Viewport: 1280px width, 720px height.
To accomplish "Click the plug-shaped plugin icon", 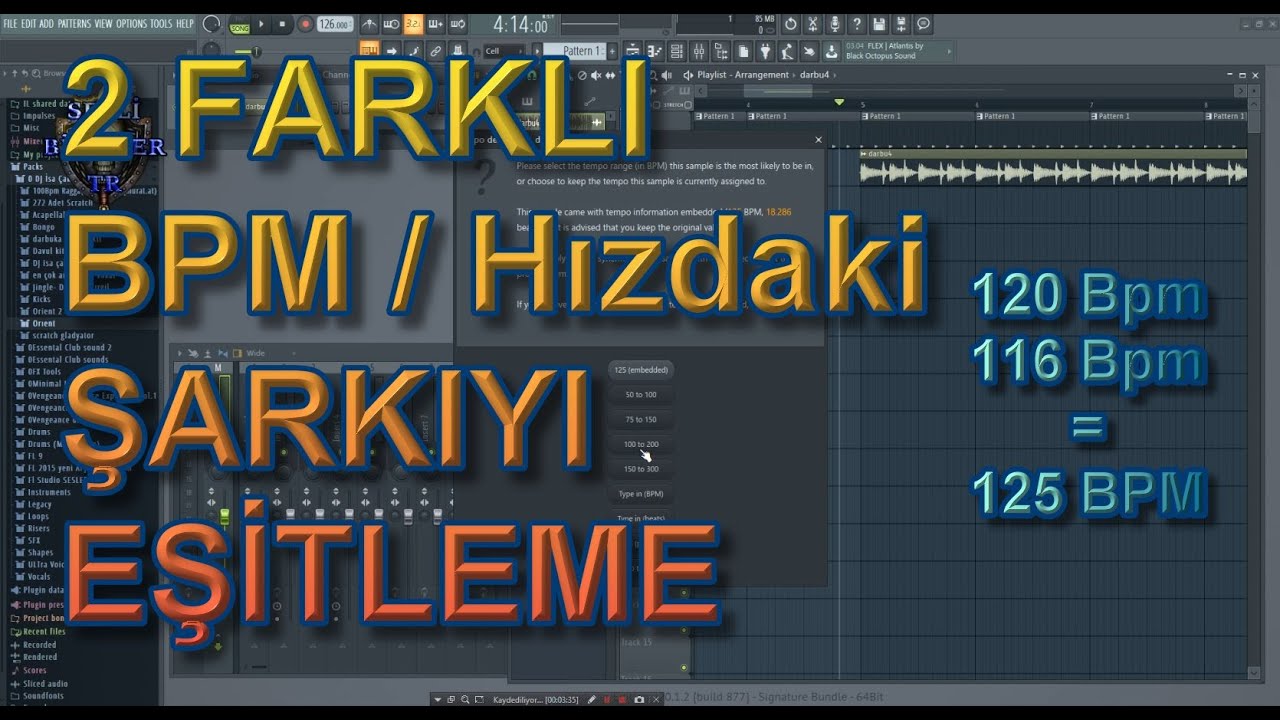I will point(765,51).
